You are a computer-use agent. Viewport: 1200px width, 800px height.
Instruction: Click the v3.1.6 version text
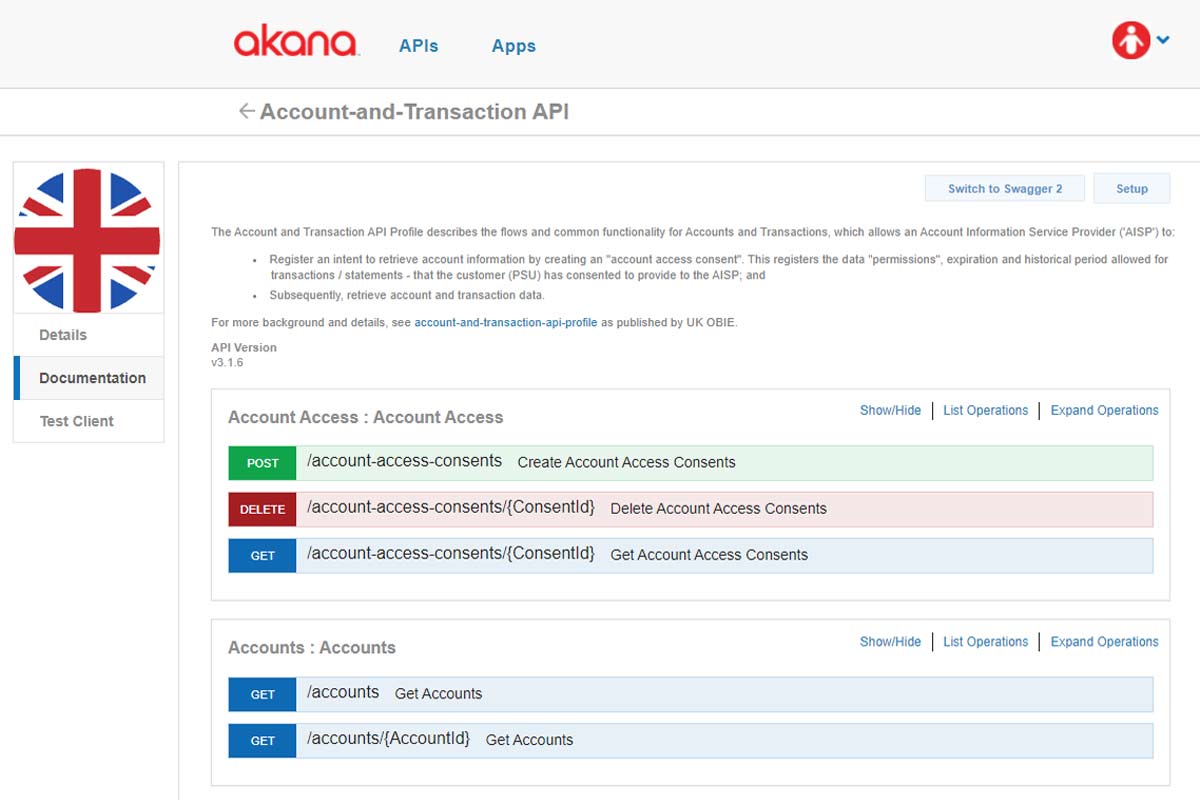click(227, 362)
